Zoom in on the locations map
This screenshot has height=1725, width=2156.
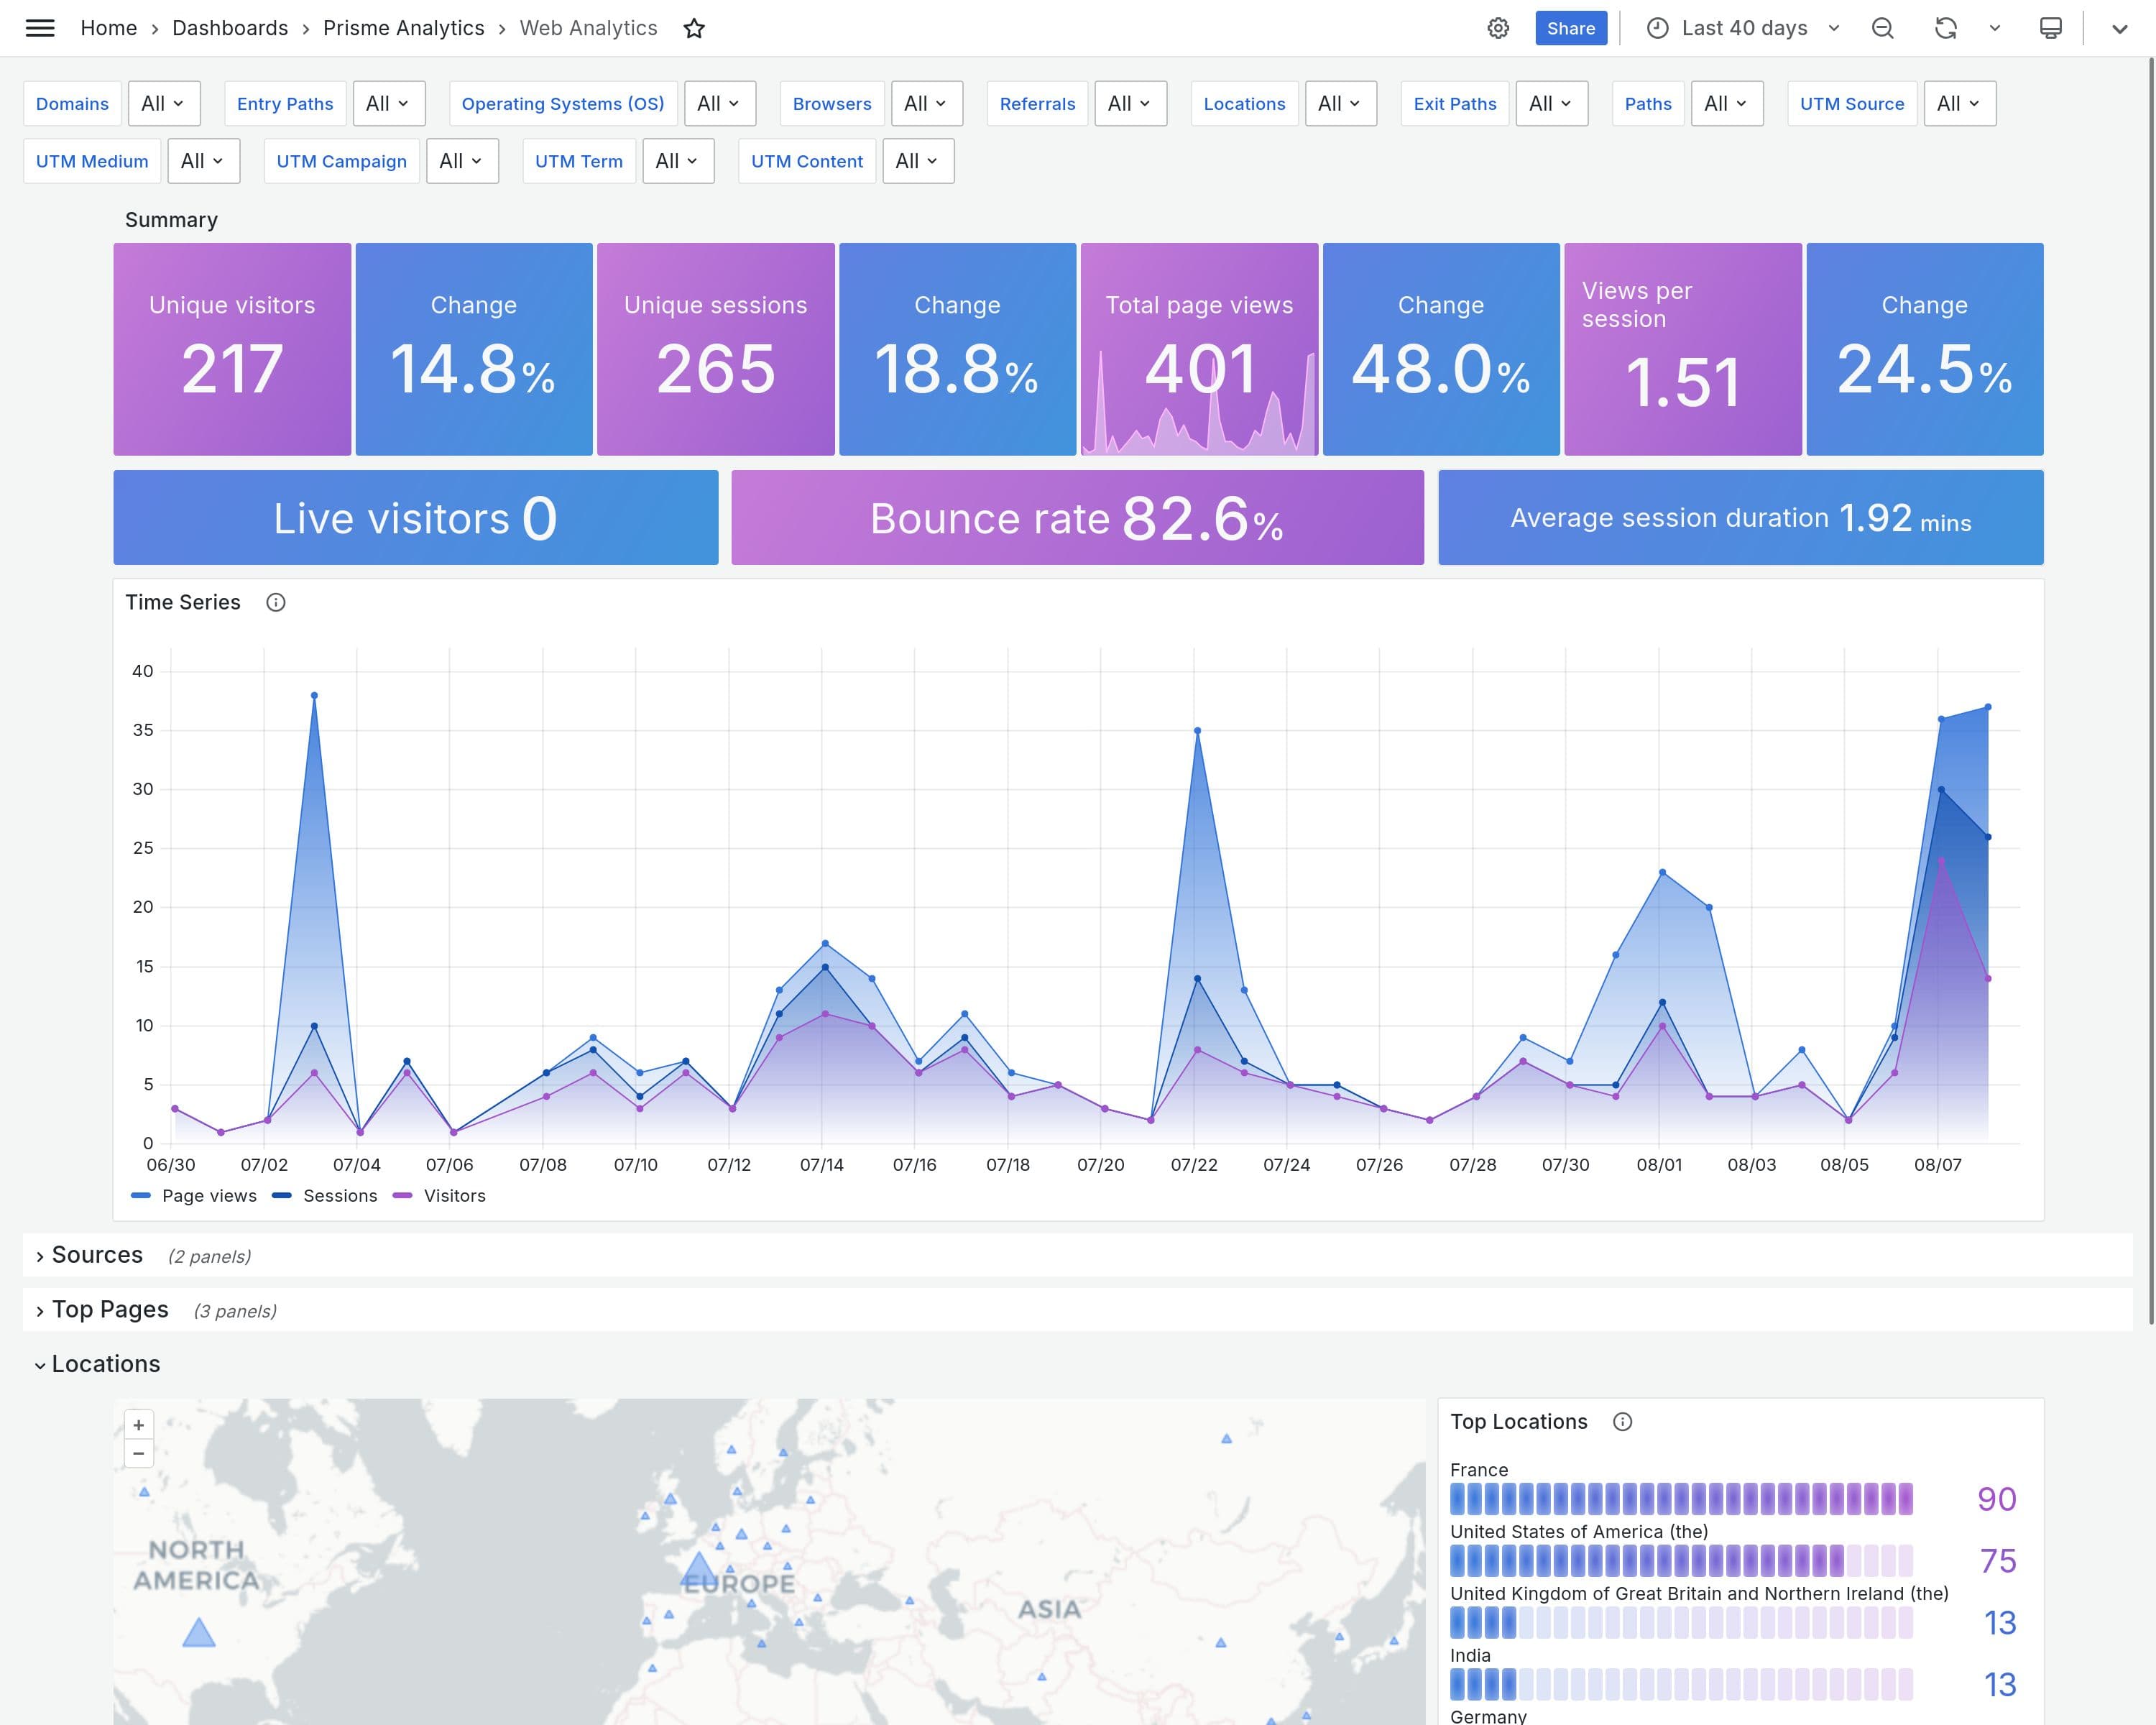point(139,1425)
